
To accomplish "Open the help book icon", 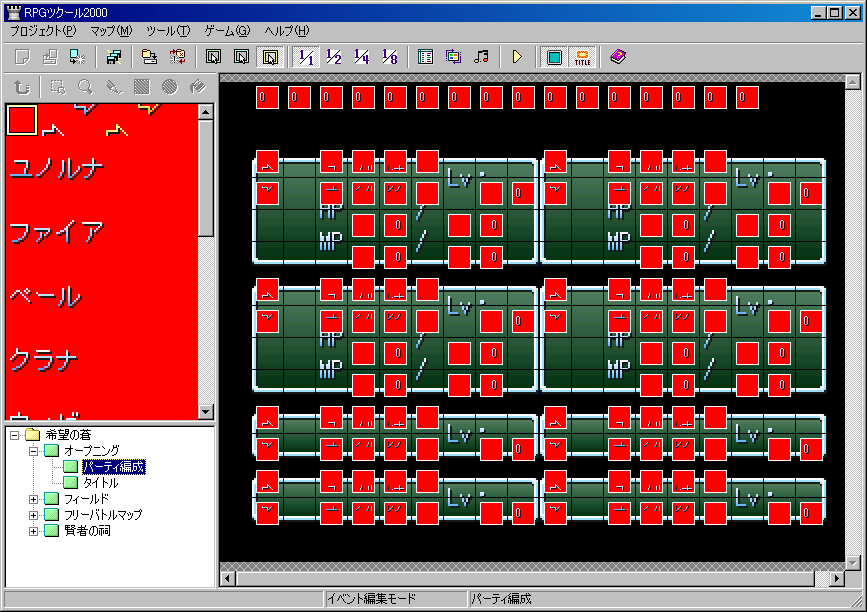I will click(x=618, y=57).
